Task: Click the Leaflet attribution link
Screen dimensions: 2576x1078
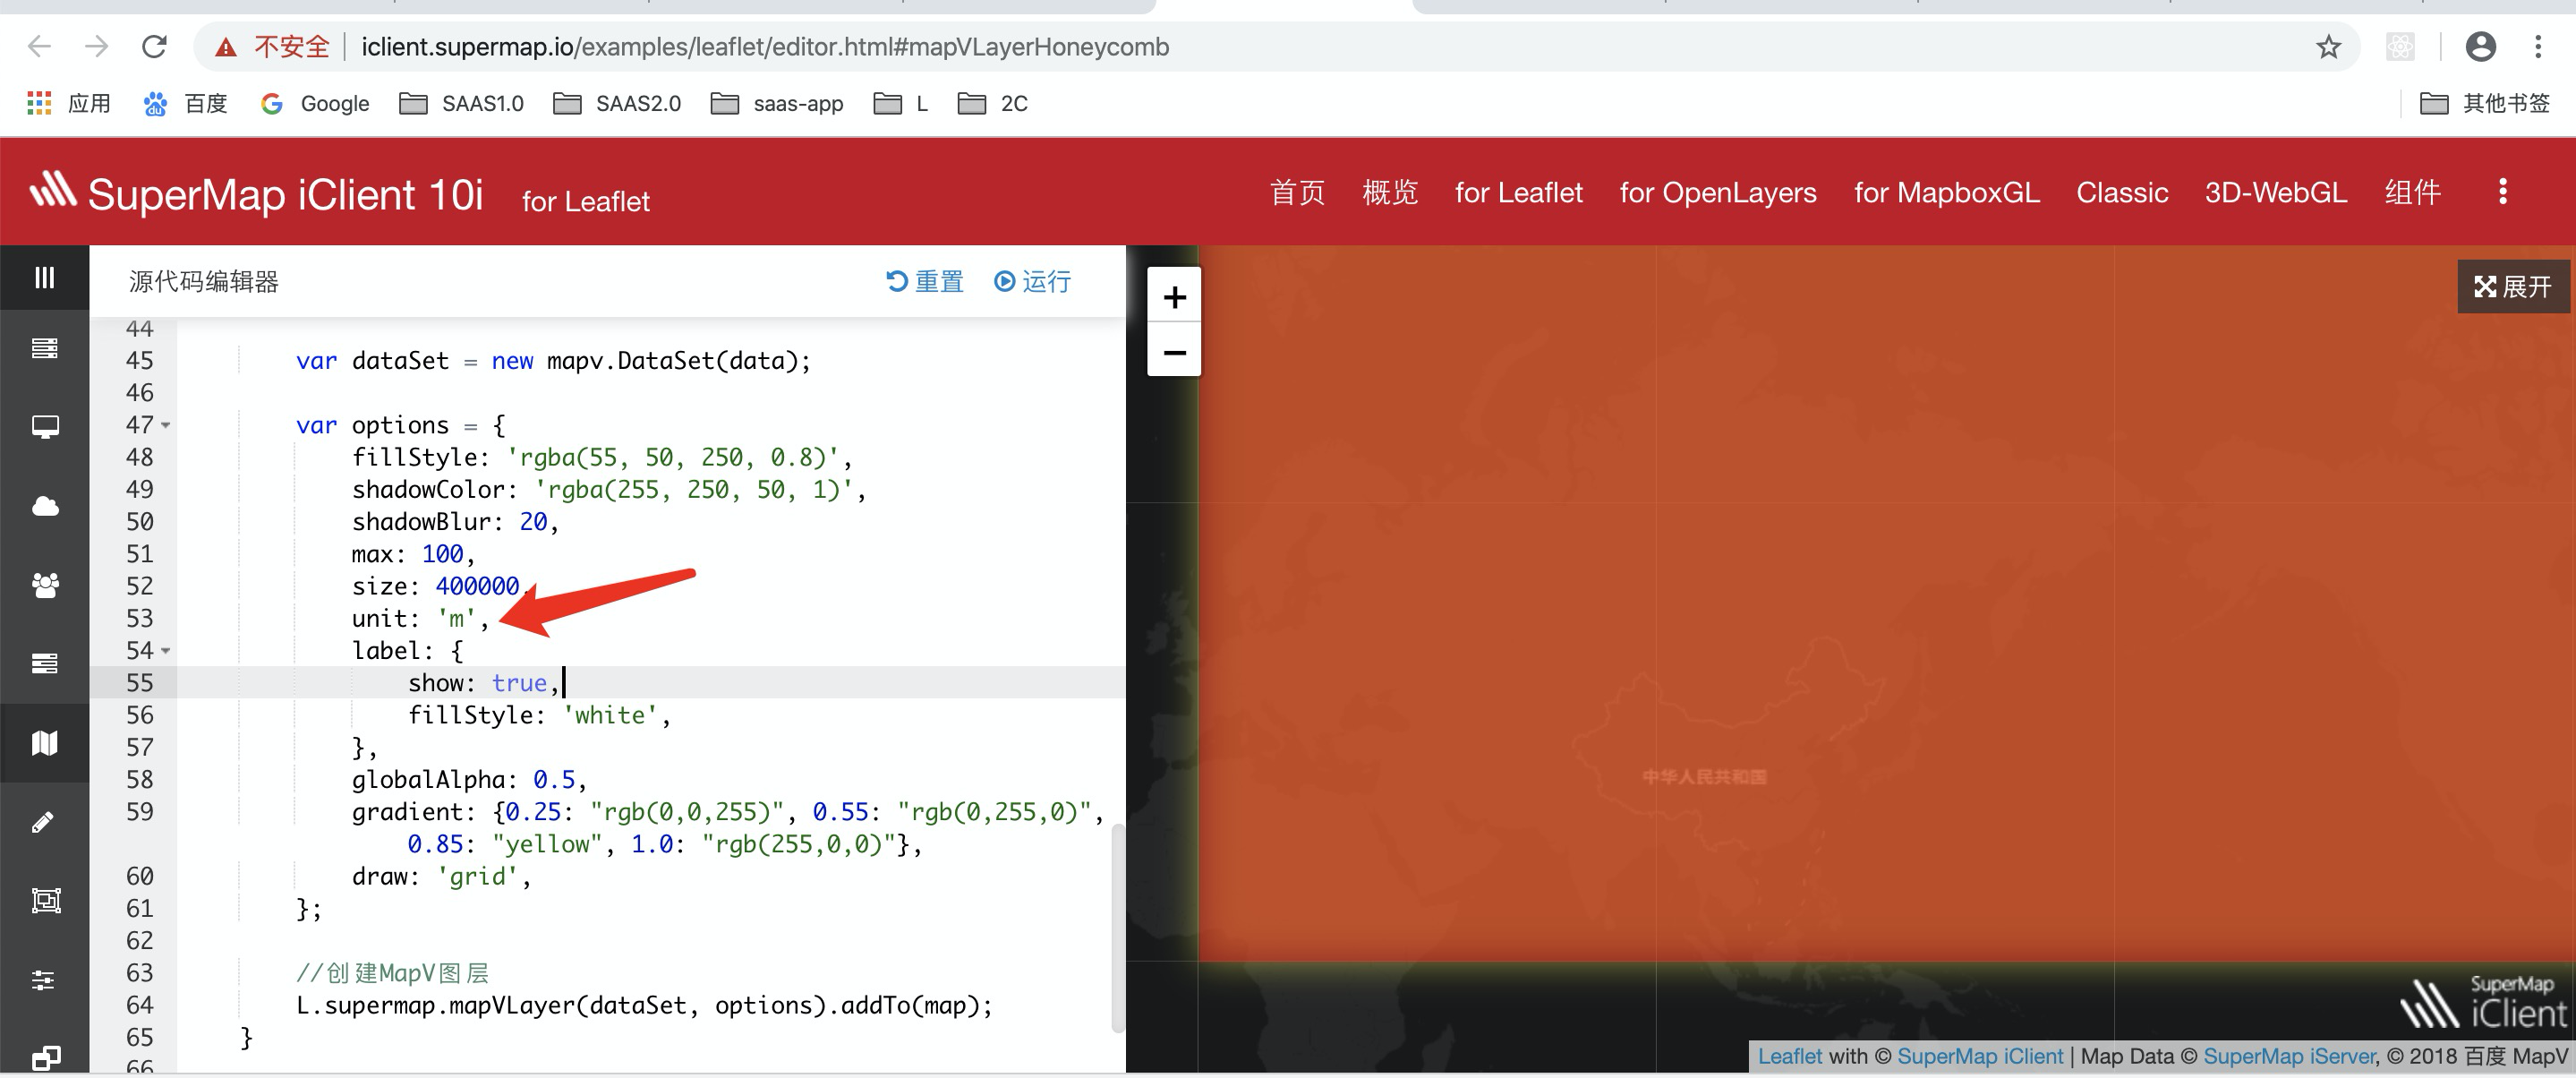Action: (1789, 1056)
